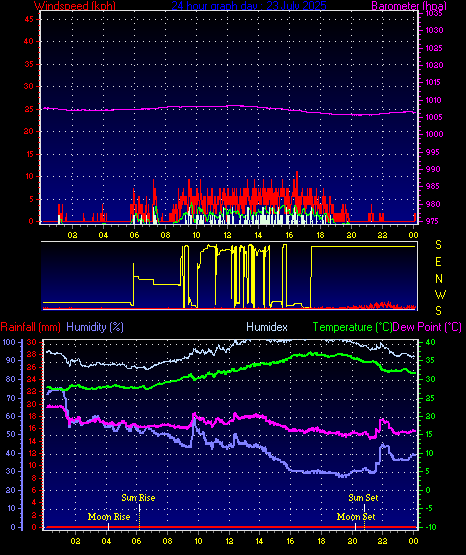Click the 'Dew Point (°C)' legend label

pos(427,327)
